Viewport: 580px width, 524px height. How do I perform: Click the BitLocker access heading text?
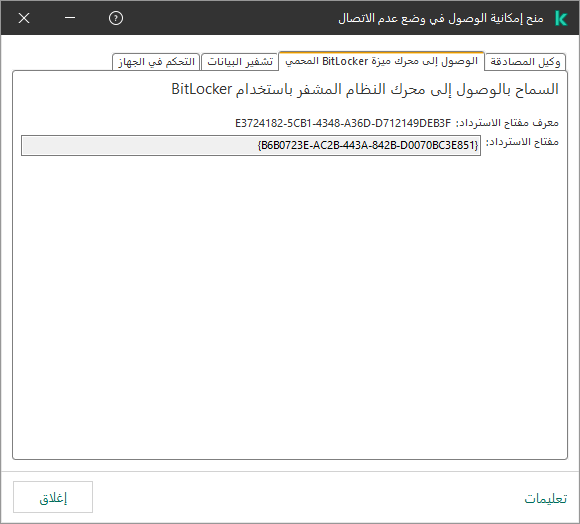click(x=365, y=89)
